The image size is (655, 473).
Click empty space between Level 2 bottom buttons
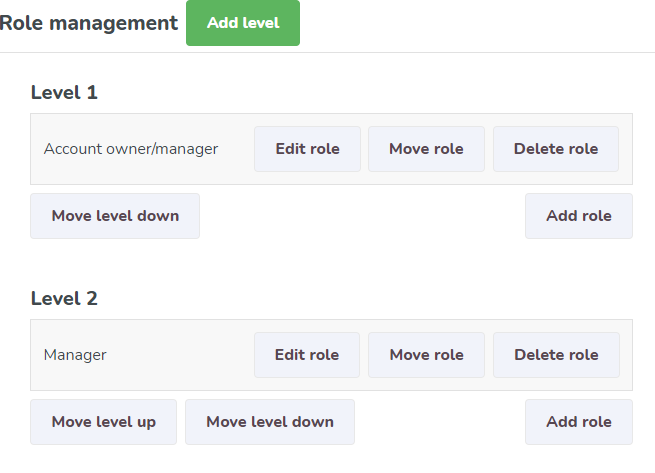point(440,422)
